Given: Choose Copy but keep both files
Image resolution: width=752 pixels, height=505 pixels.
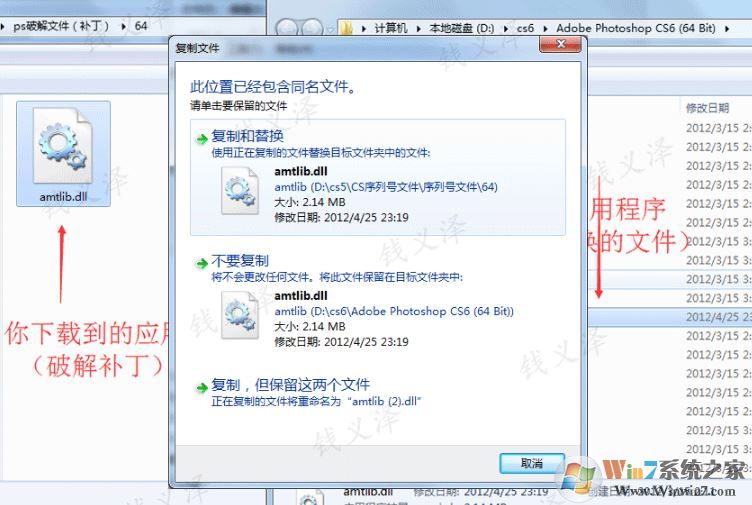Looking at the screenshot, I should [x=377, y=392].
